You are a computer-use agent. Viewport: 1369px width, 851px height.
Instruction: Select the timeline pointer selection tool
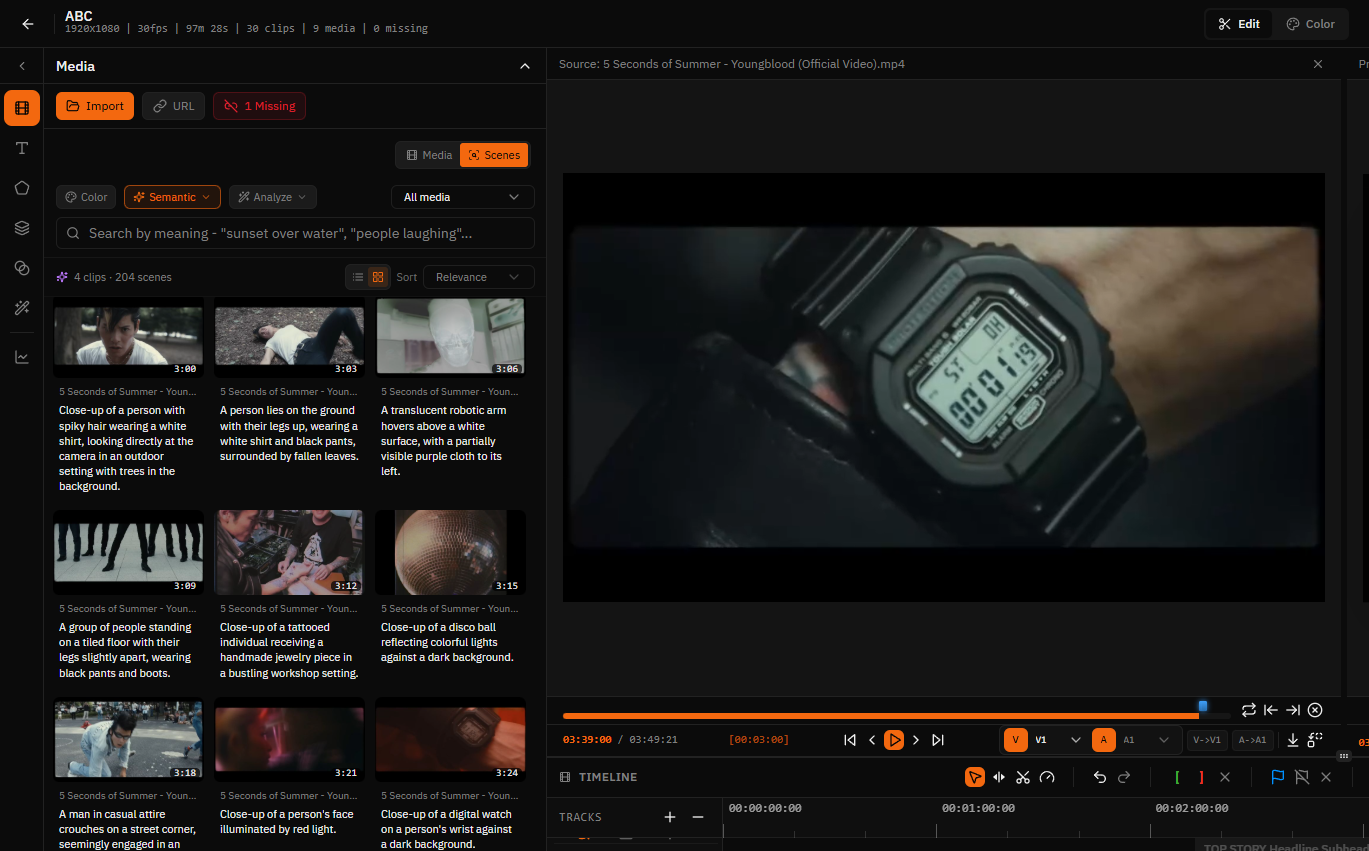974,777
